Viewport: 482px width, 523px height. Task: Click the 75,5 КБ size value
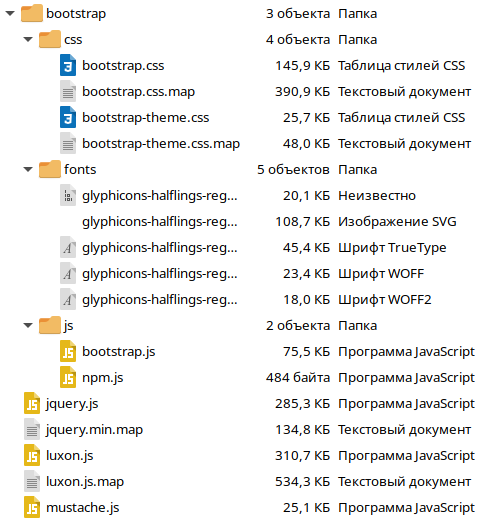[307, 352]
